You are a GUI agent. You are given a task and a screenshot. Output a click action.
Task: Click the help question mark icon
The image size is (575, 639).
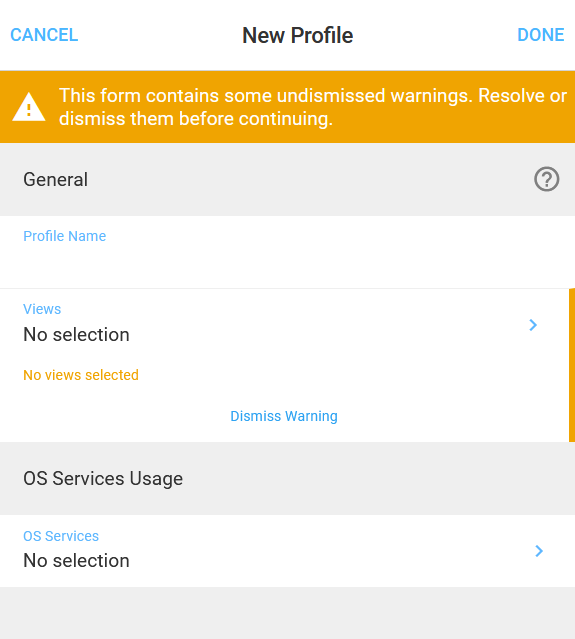click(546, 179)
